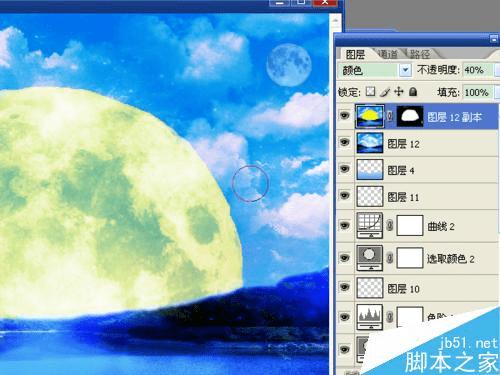
Task: Select the layer named 曲线 2
Action: [441, 227]
